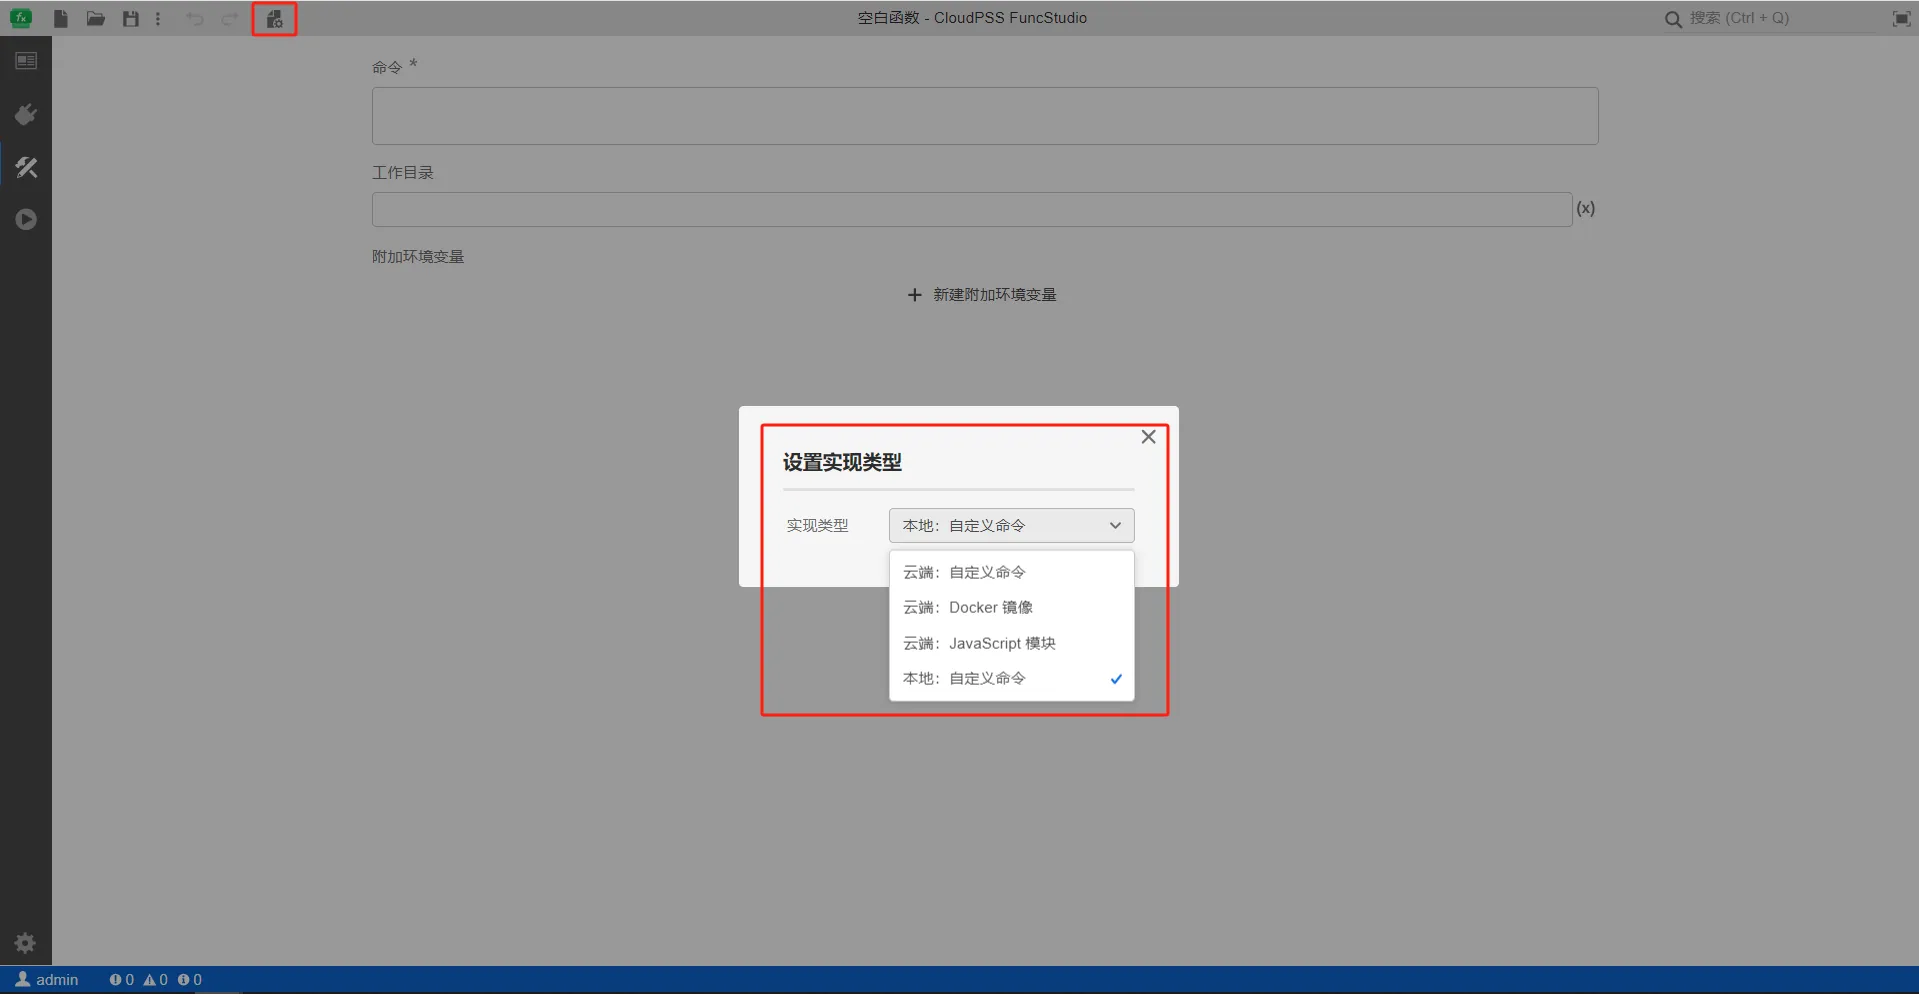Click the 设置实现类型 dialog title

842,463
